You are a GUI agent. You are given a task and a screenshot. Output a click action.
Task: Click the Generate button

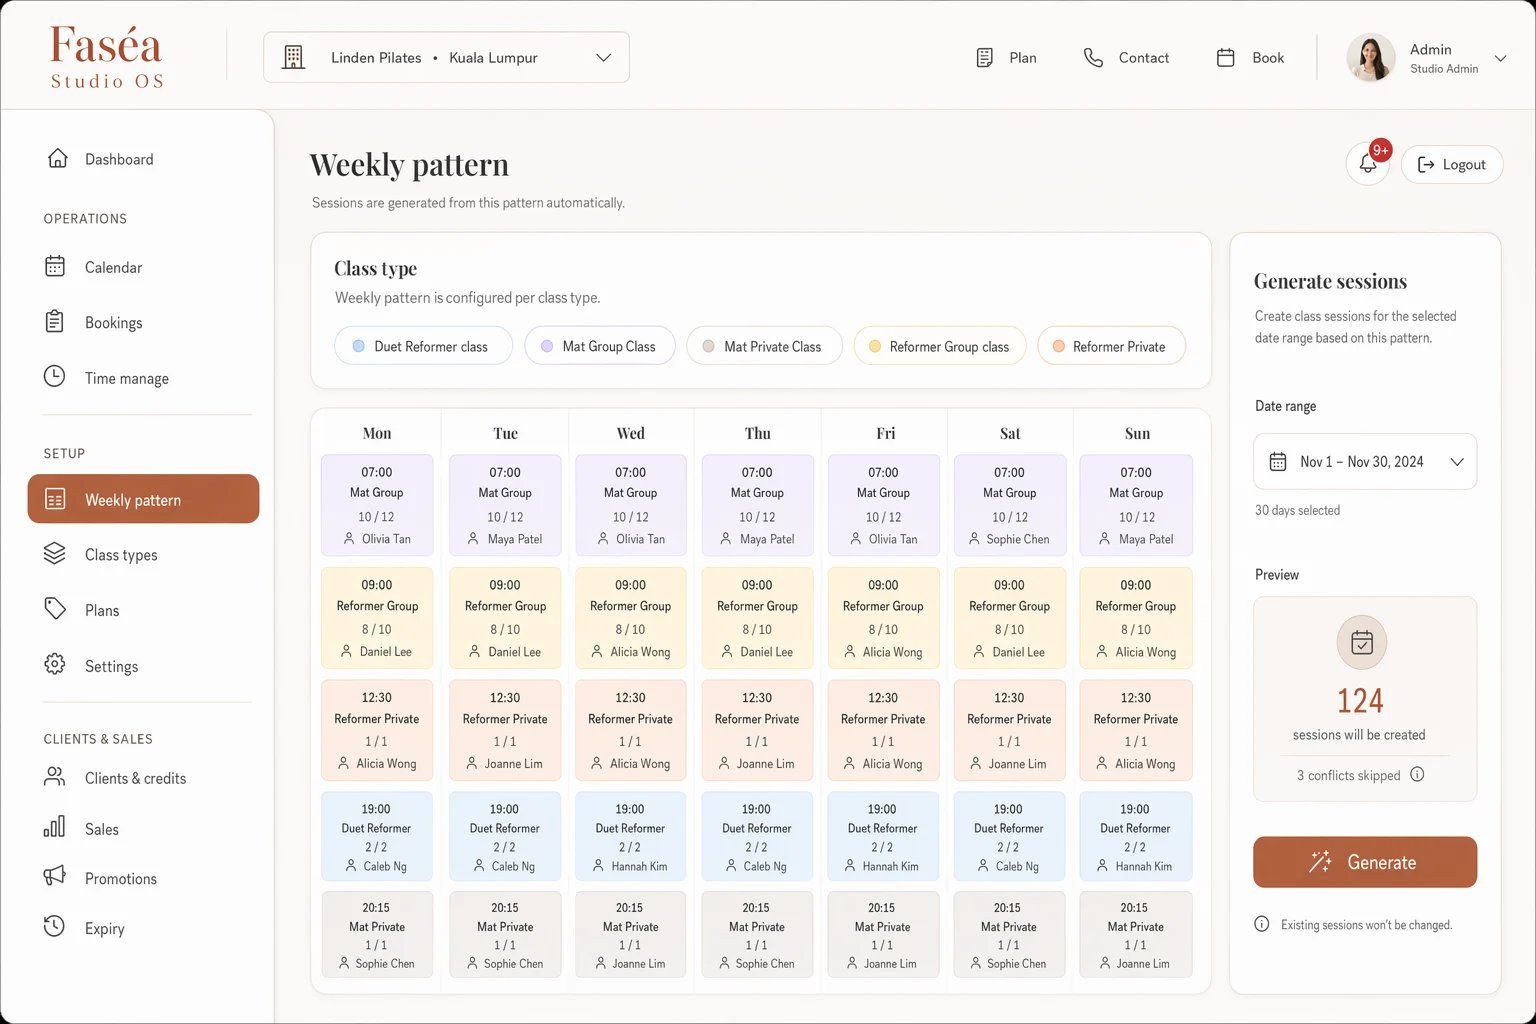(1365, 862)
